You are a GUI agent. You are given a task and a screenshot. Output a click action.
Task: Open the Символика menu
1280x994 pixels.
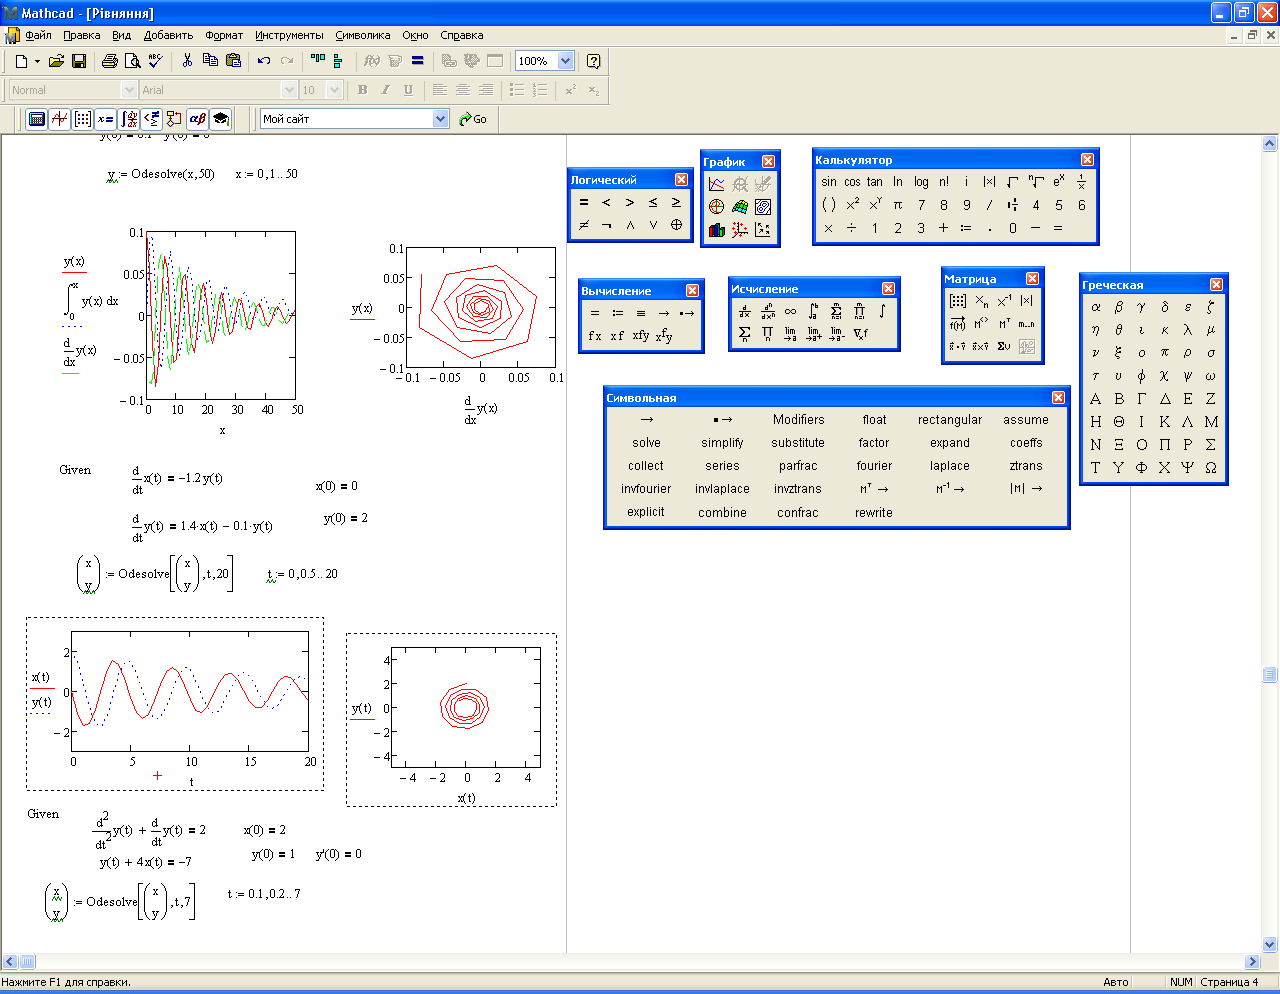tap(362, 35)
